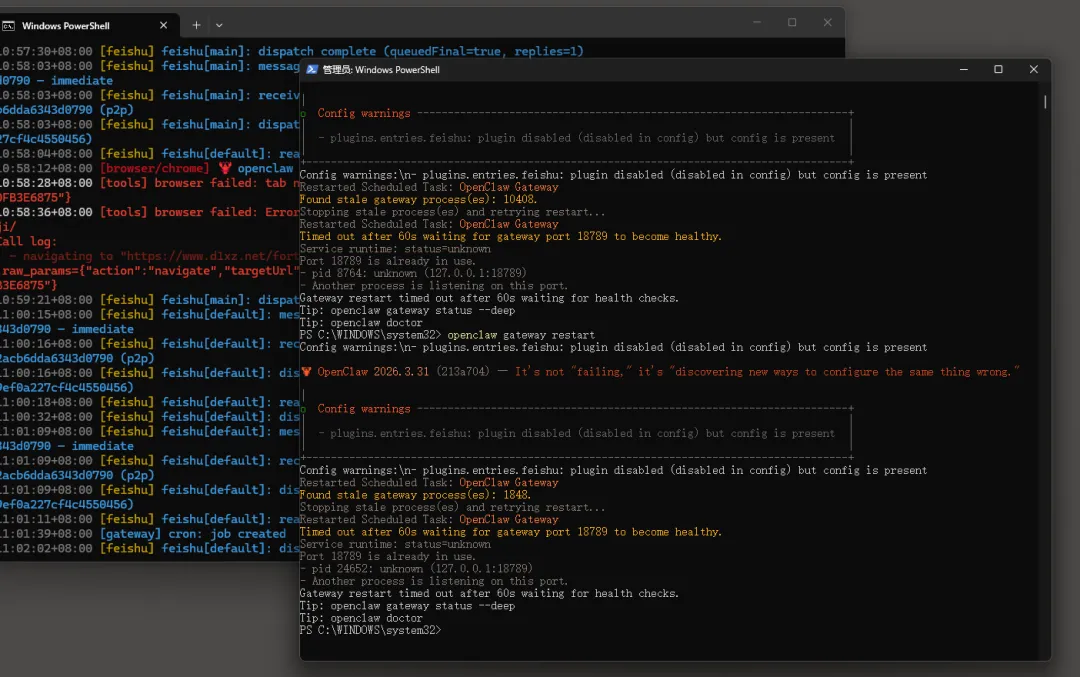Click the PowerShell icon in admin window title
This screenshot has height=677, width=1080.
pos(312,70)
